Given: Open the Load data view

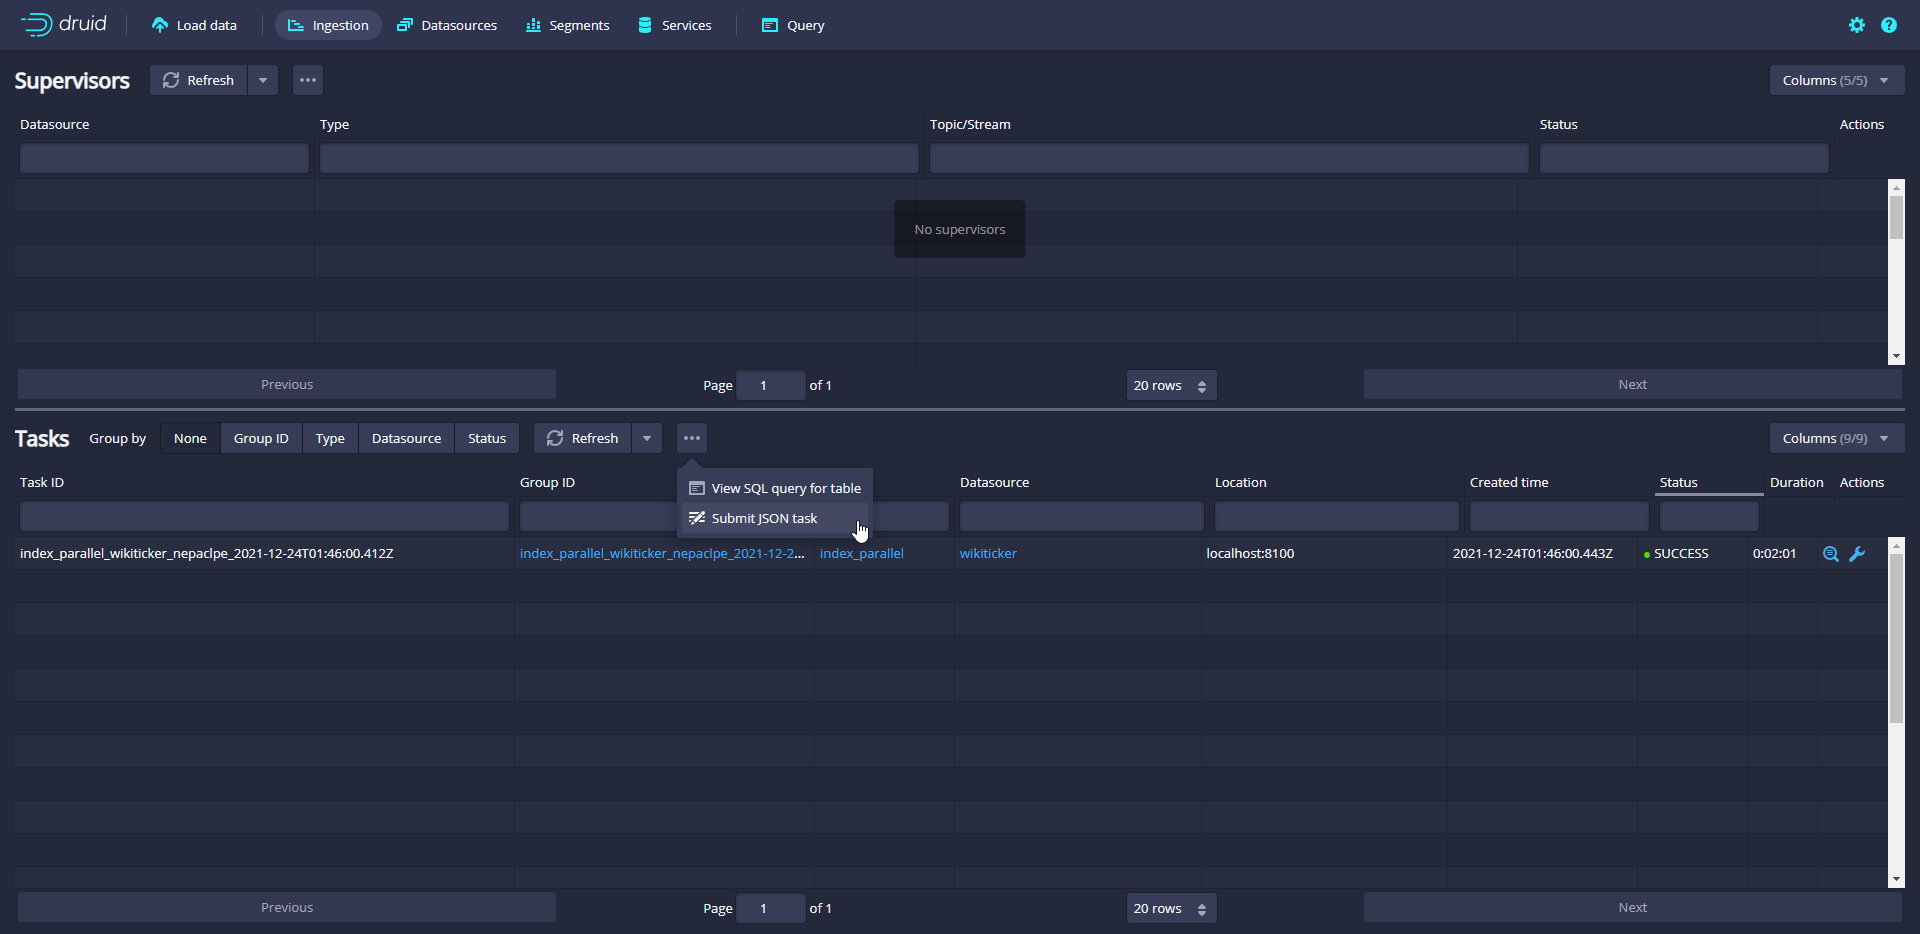Looking at the screenshot, I should tap(194, 25).
